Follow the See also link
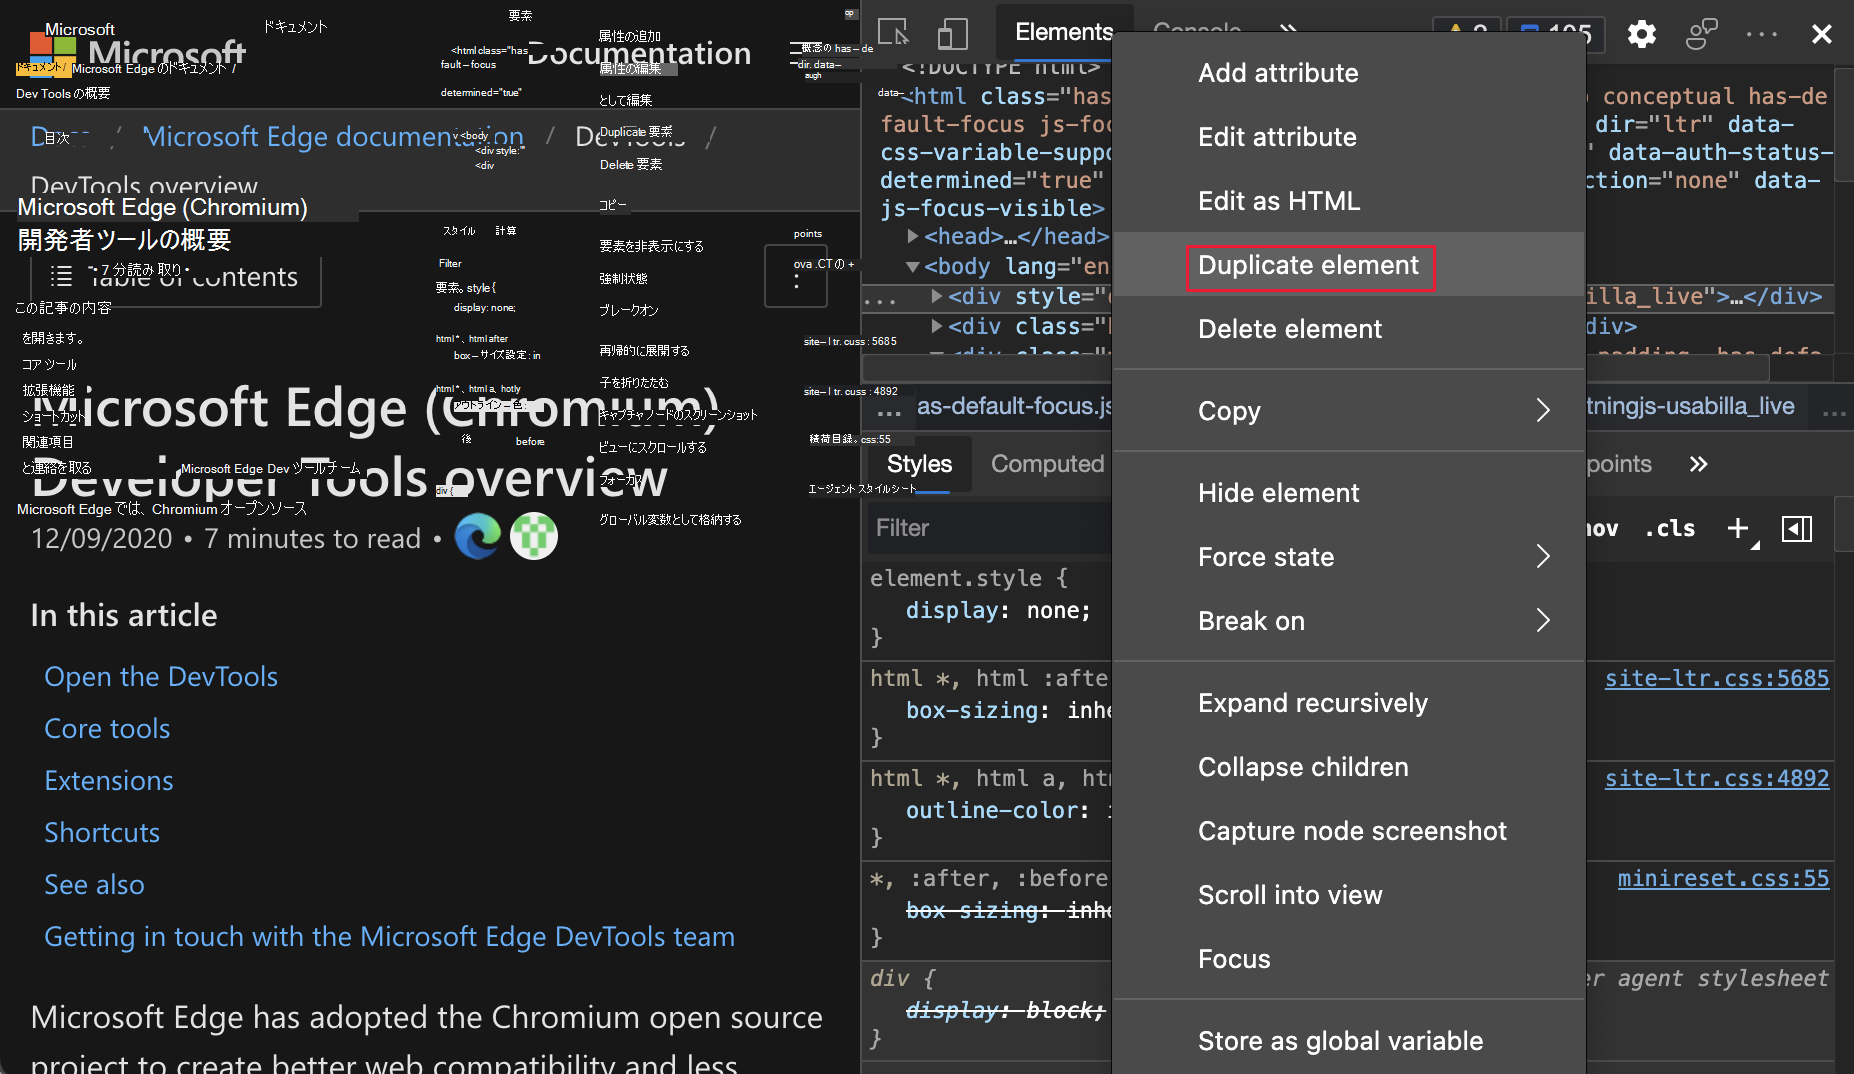The width and height of the screenshot is (1854, 1074). point(94,885)
